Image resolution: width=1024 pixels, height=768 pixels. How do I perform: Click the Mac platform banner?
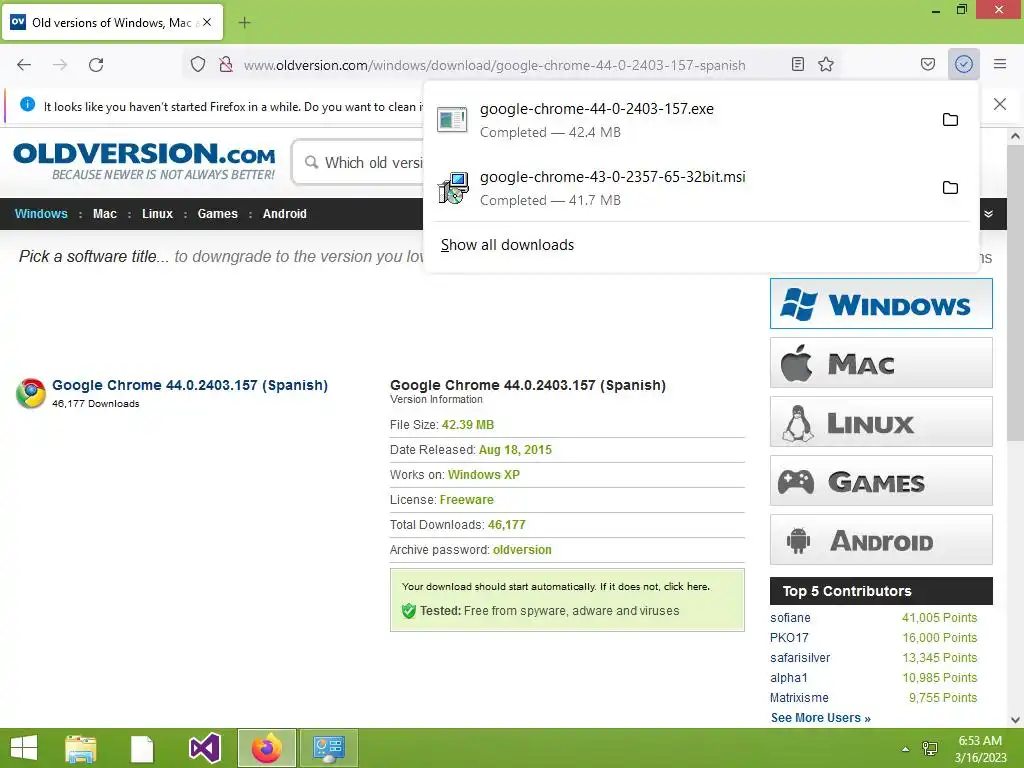click(x=881, y=362)
